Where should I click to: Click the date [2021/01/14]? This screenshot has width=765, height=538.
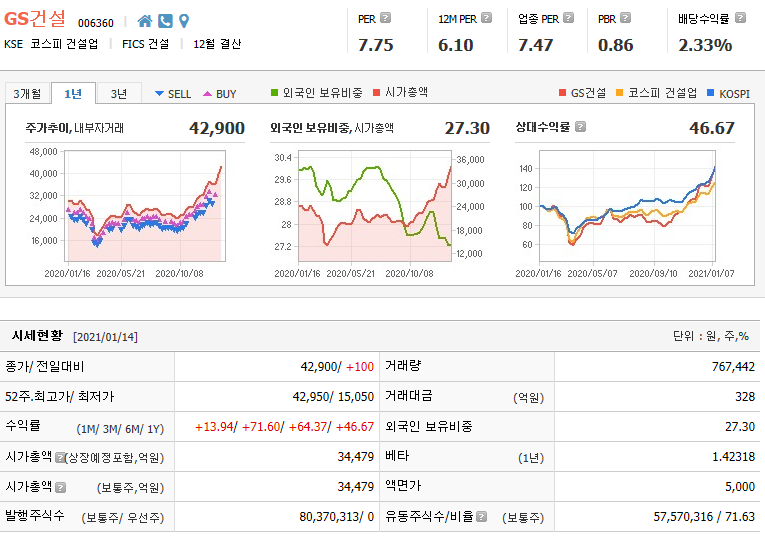[x=105, y=337]
